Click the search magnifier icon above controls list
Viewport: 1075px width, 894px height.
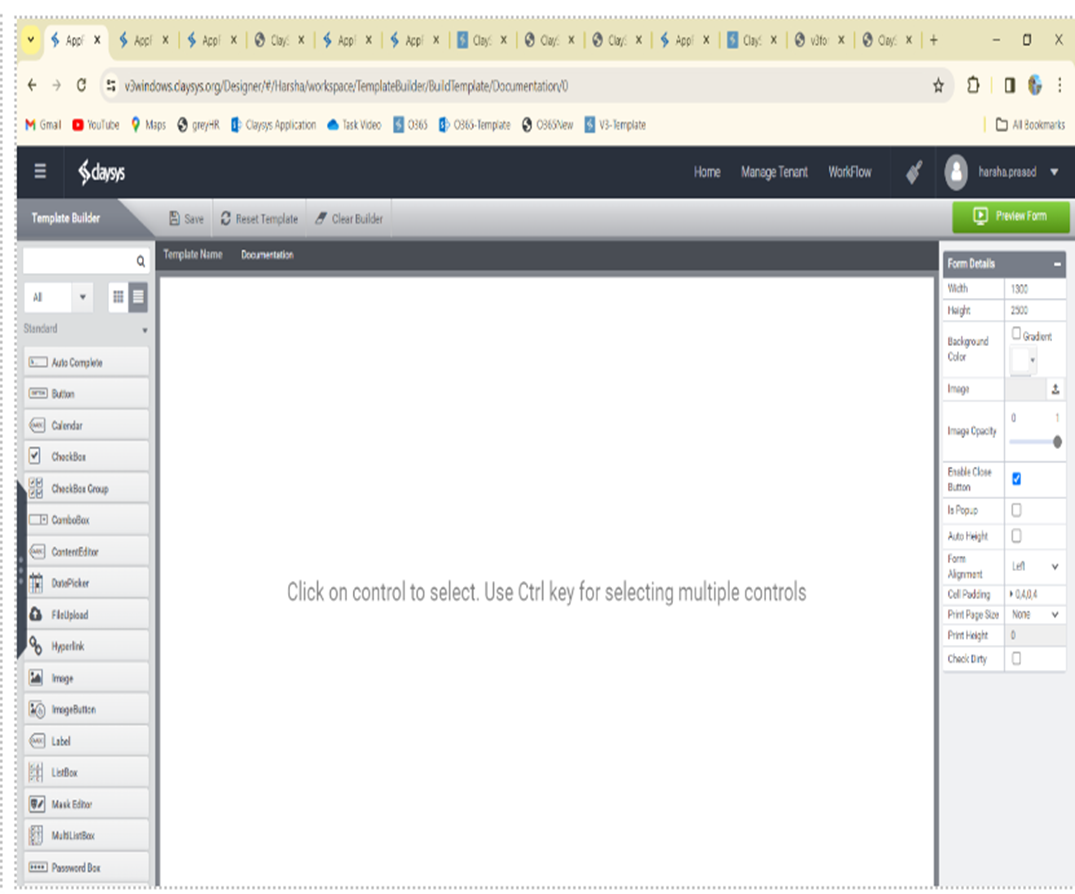click(140, 260)
